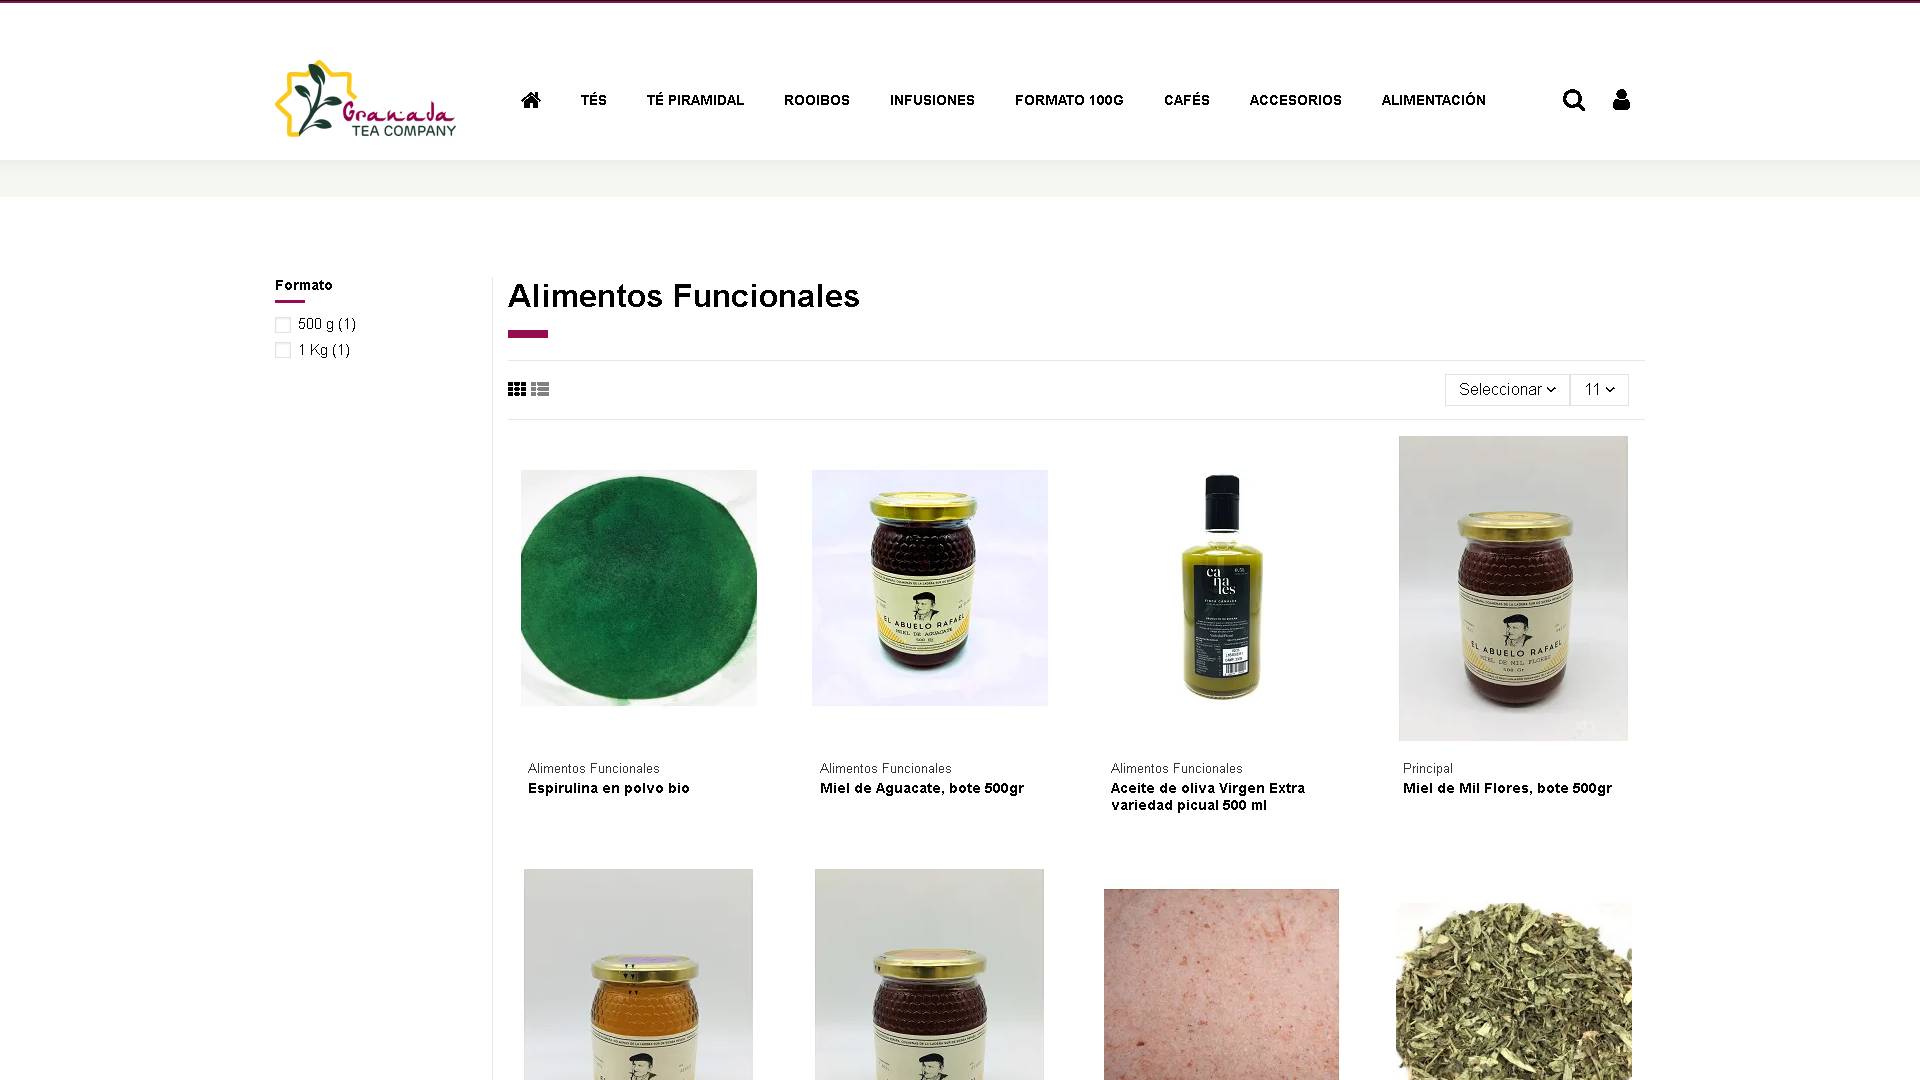The height and width of the screenshot is (1080, 1920).
Task: Check the 500 g format filter
Action: [x=283, y=325]
